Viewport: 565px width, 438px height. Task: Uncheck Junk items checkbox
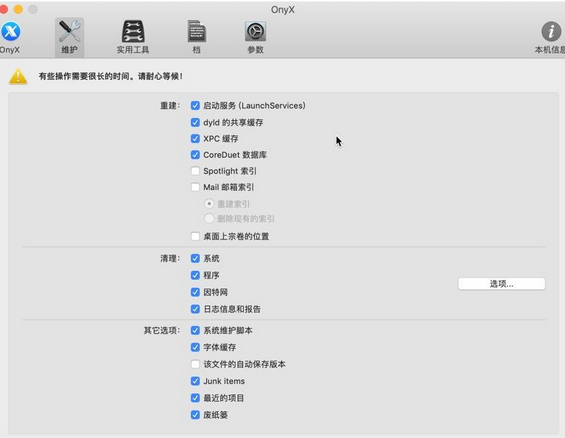coord(195,381)
